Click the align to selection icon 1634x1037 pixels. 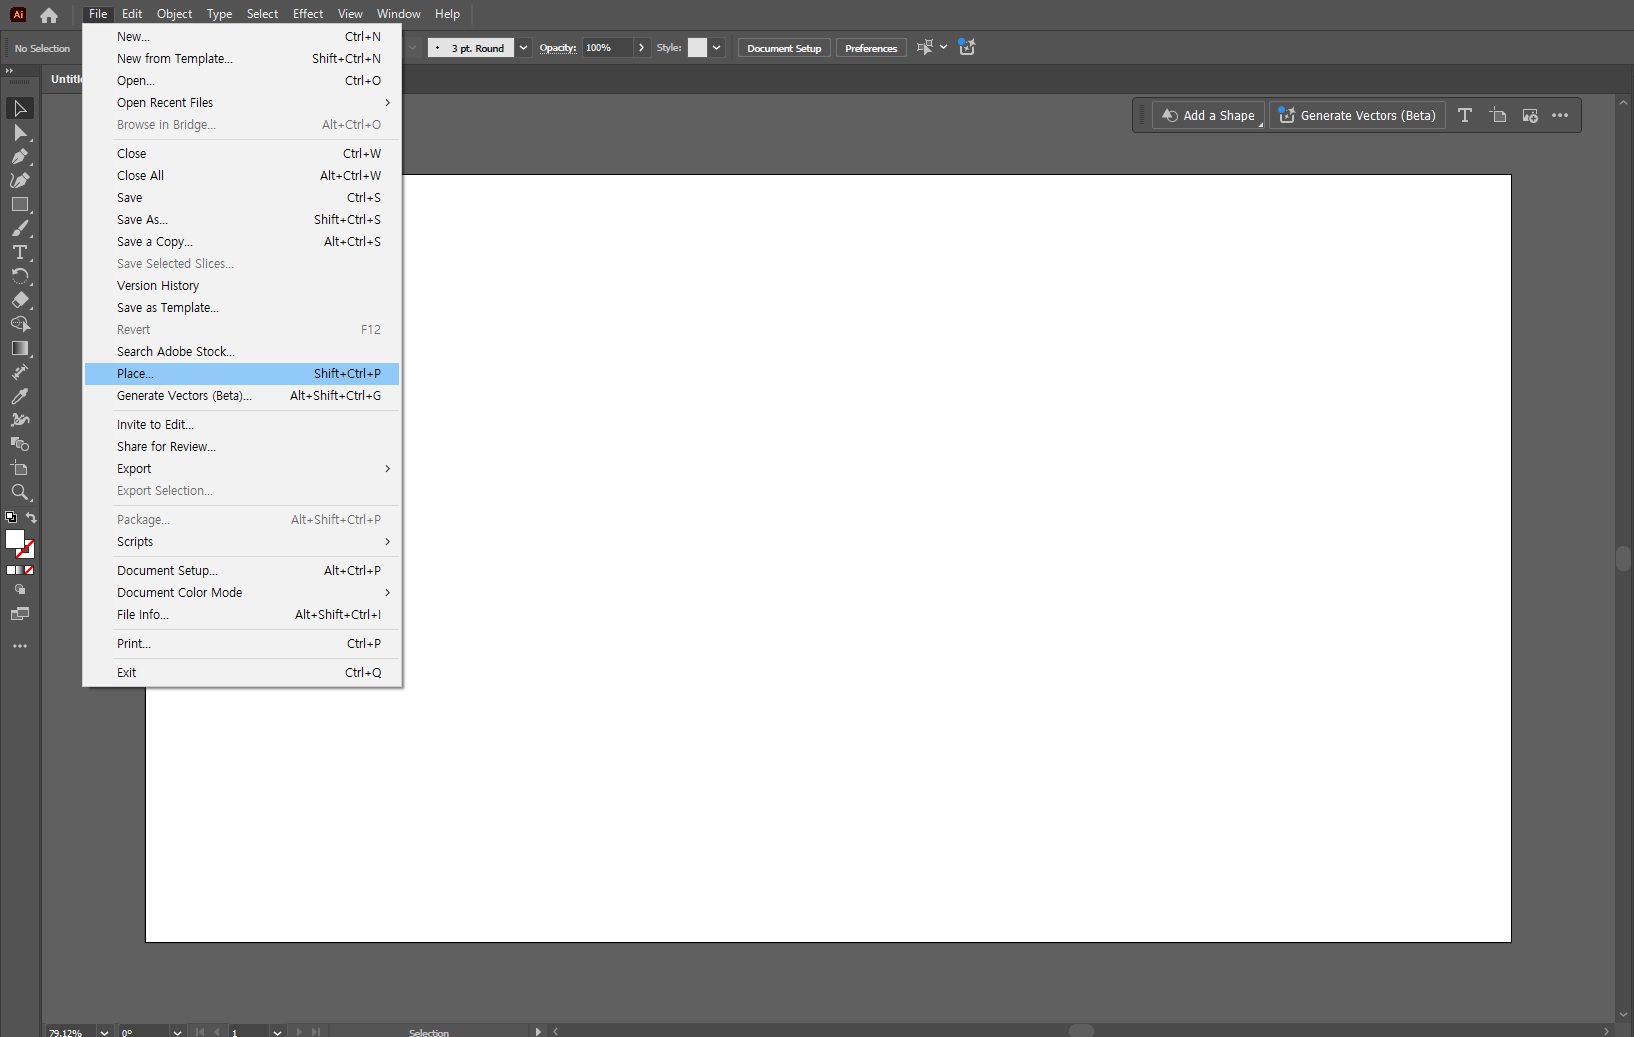click(925, 47)
